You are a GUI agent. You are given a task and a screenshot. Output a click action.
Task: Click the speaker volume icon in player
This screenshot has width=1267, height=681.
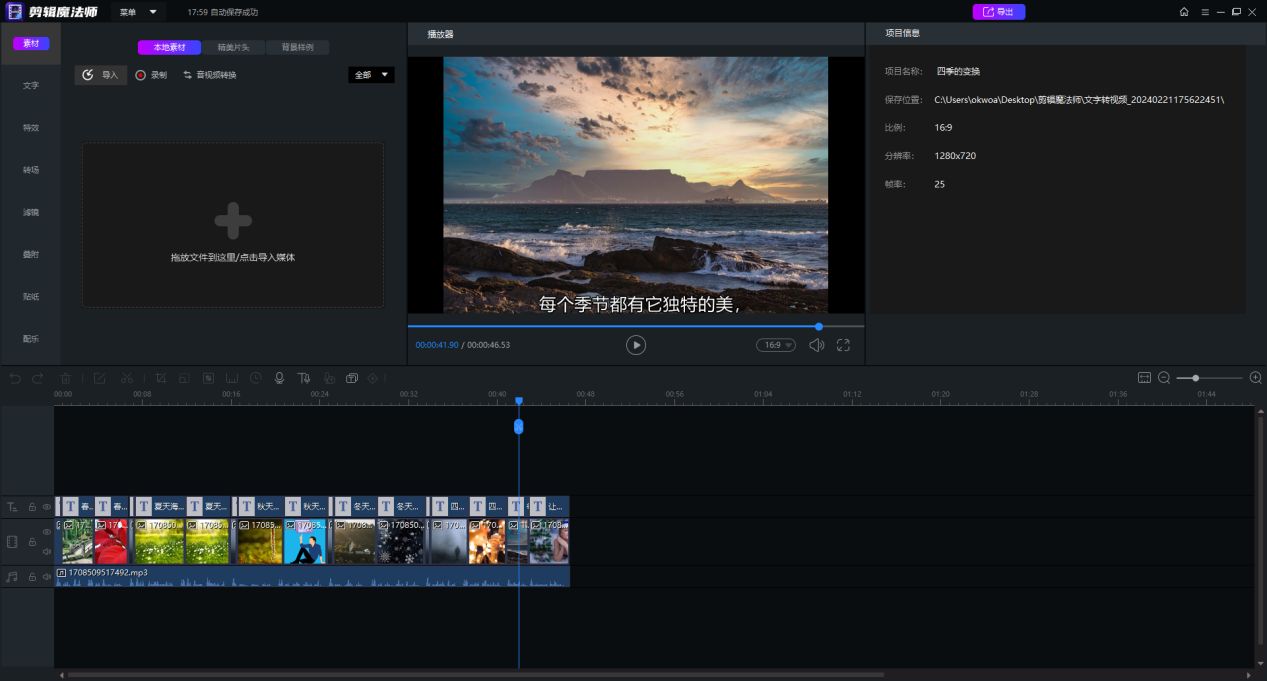tap(816, 345)
